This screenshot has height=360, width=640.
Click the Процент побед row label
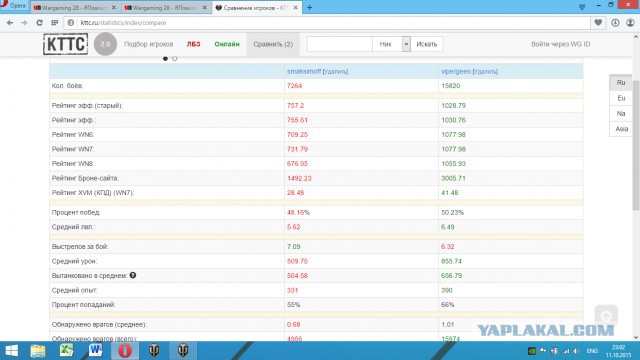pos(76,213)
